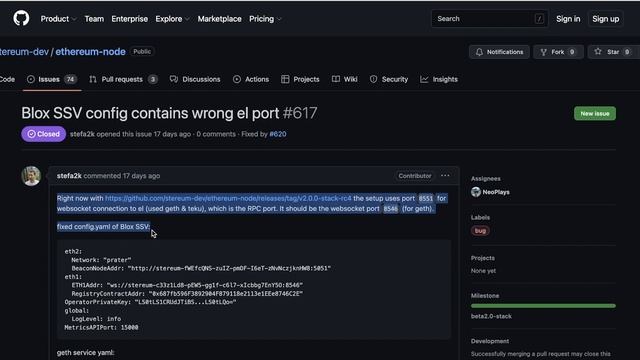Click the milestone progress bar
The image size is (640, 360).
[543, 306]
